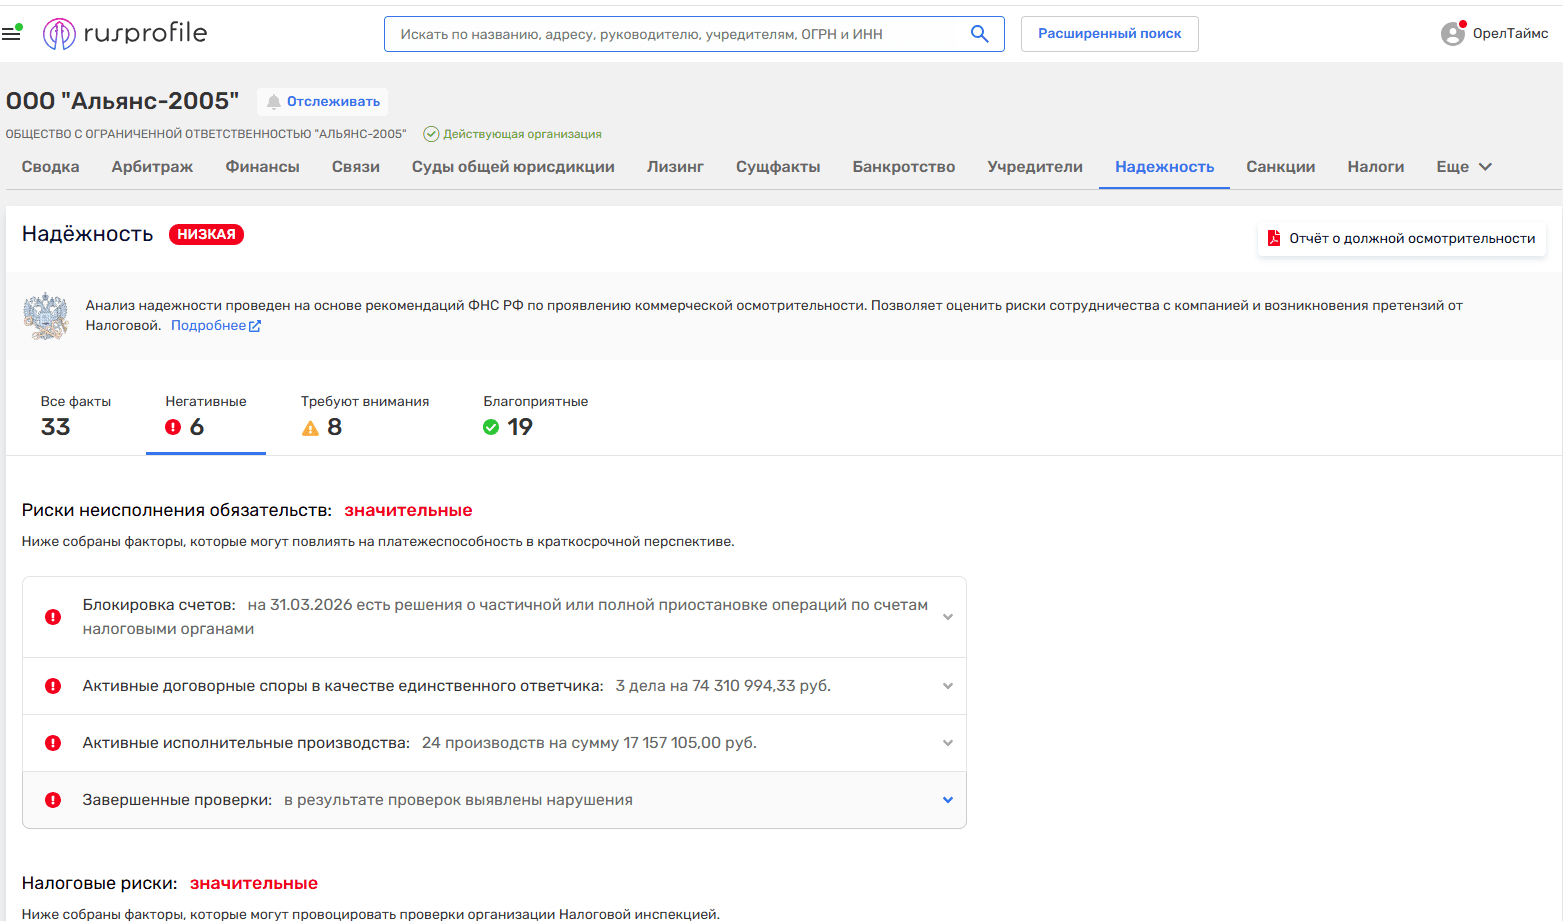
Task: Toggle Отслеживать company tracking
Action: coord(322,102)
